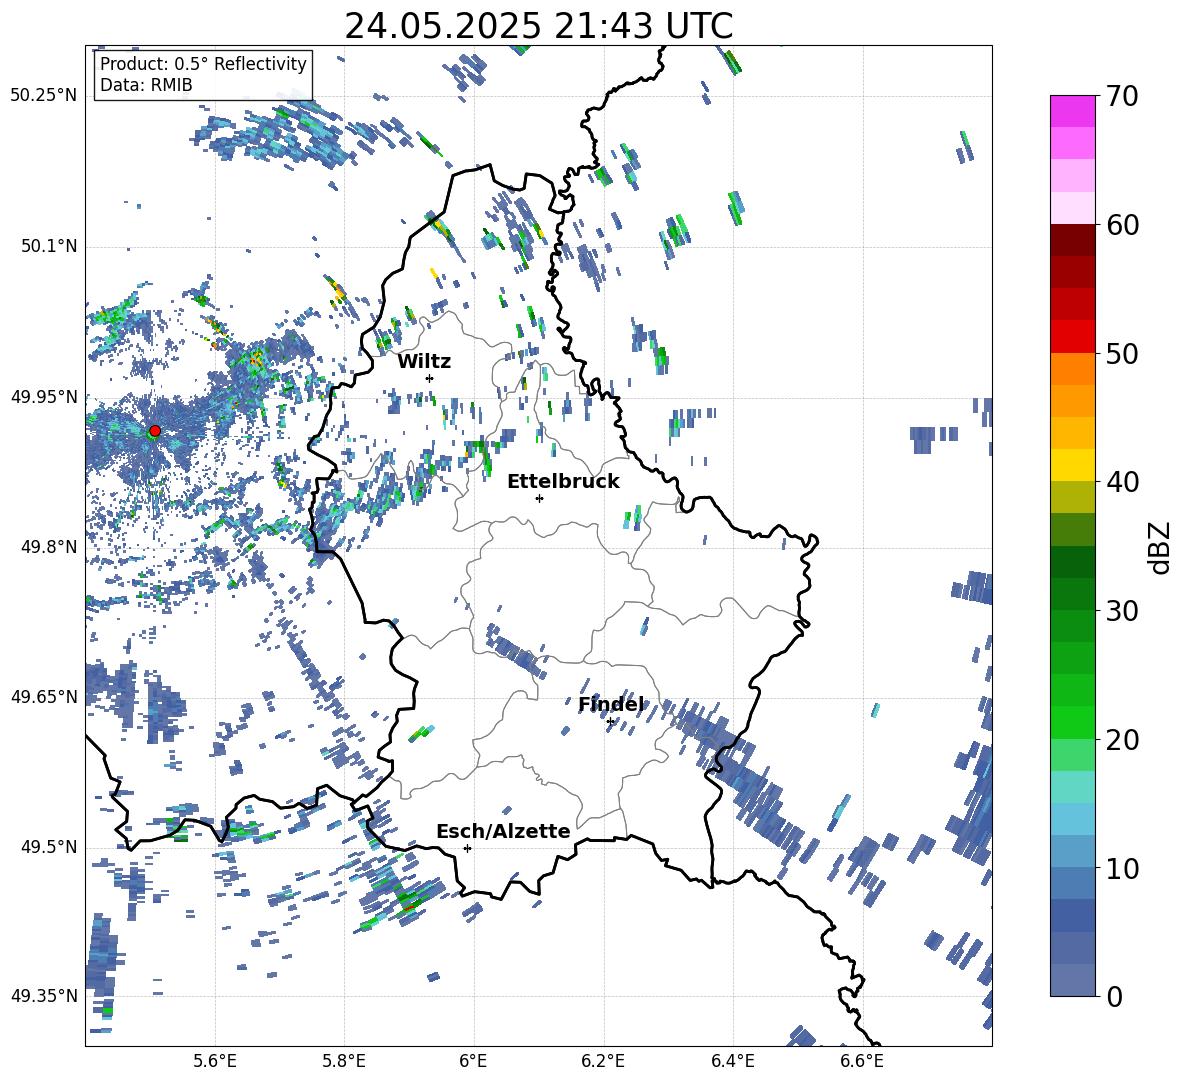The image size is (1184, 1081).
Task: Click the 50.1°N latitude label
Action: [x=48, y=246]
